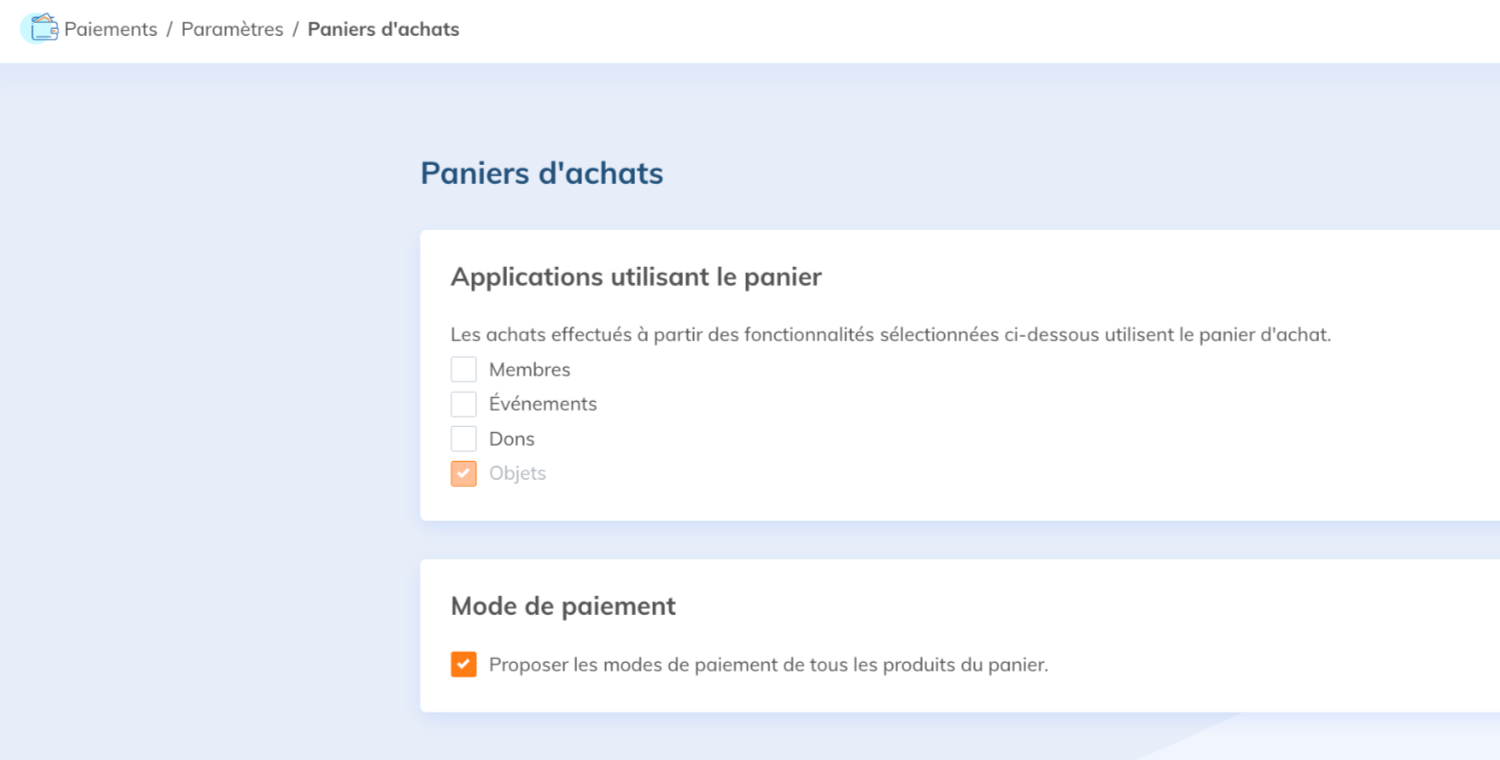Click the Paniers d'achats page title

(541, 173)
